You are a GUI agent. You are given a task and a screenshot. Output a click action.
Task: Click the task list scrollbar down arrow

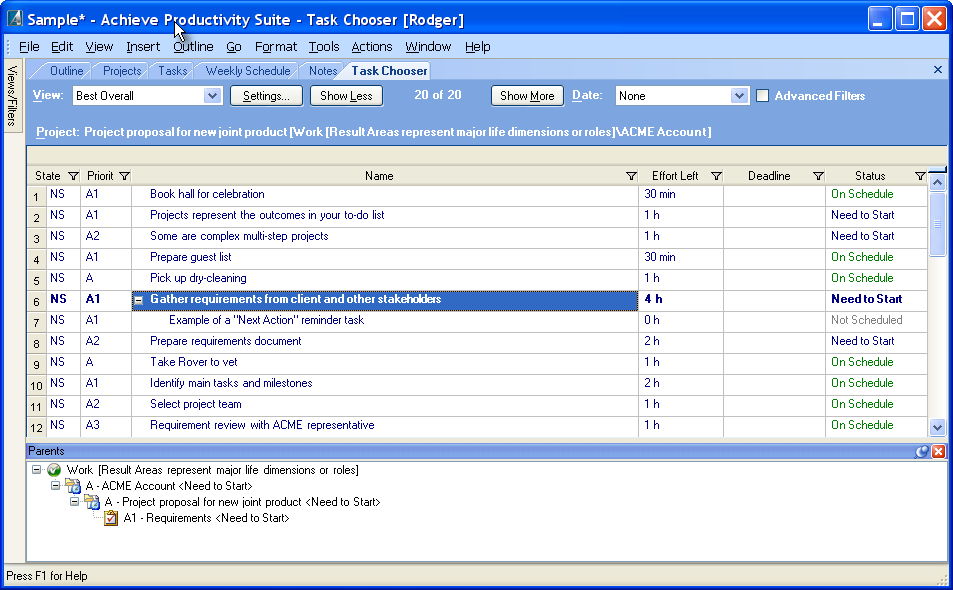pos(937,428)
